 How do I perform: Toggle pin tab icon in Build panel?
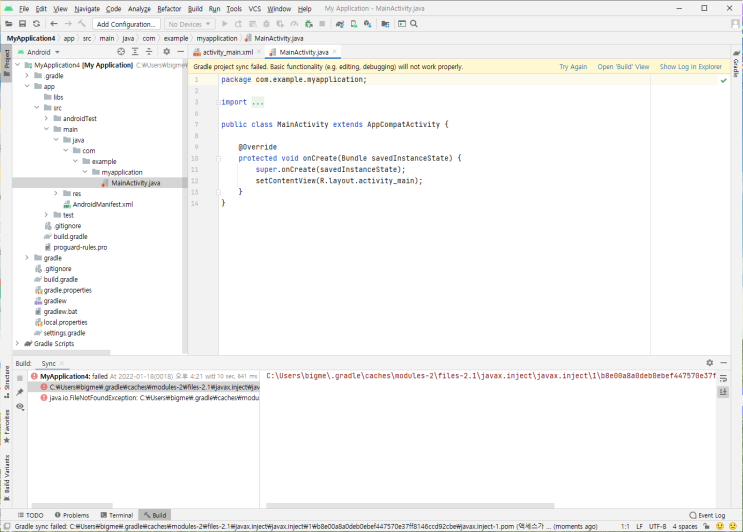tap(20, 392)
